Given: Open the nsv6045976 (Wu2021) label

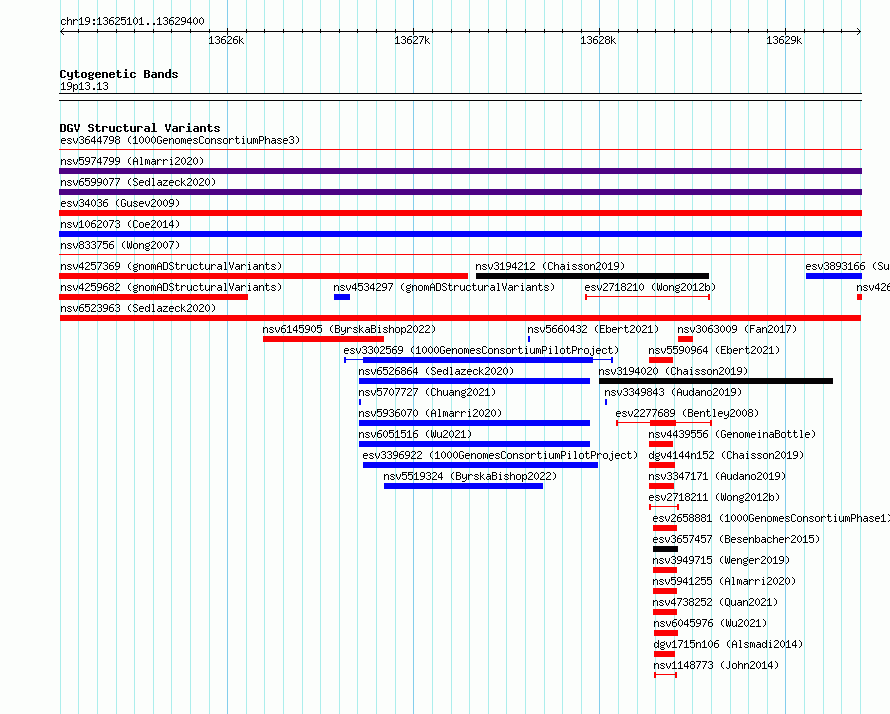Looking at the screenshot, I should pyautogui.click(x=710, y=623).
